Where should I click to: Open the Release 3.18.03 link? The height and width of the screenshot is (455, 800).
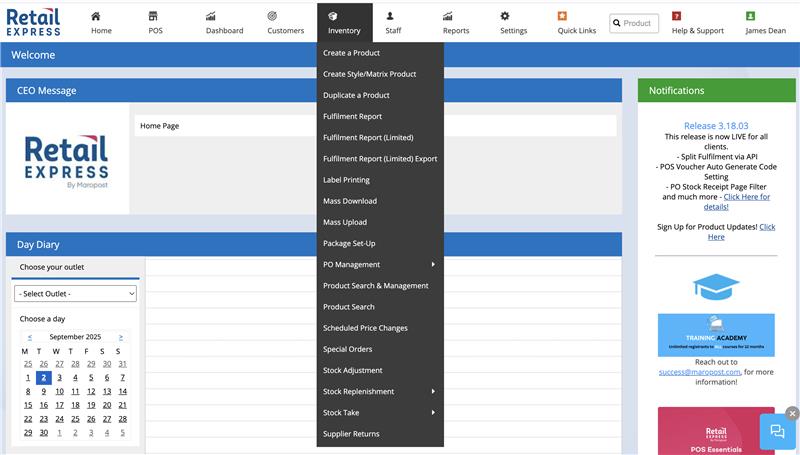(x=716, y=125)
